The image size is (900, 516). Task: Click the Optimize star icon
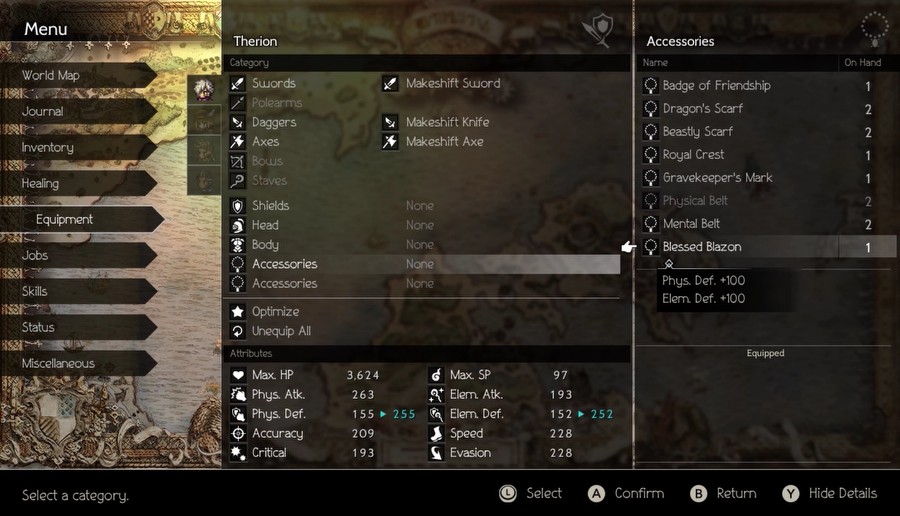pos(238,312)
